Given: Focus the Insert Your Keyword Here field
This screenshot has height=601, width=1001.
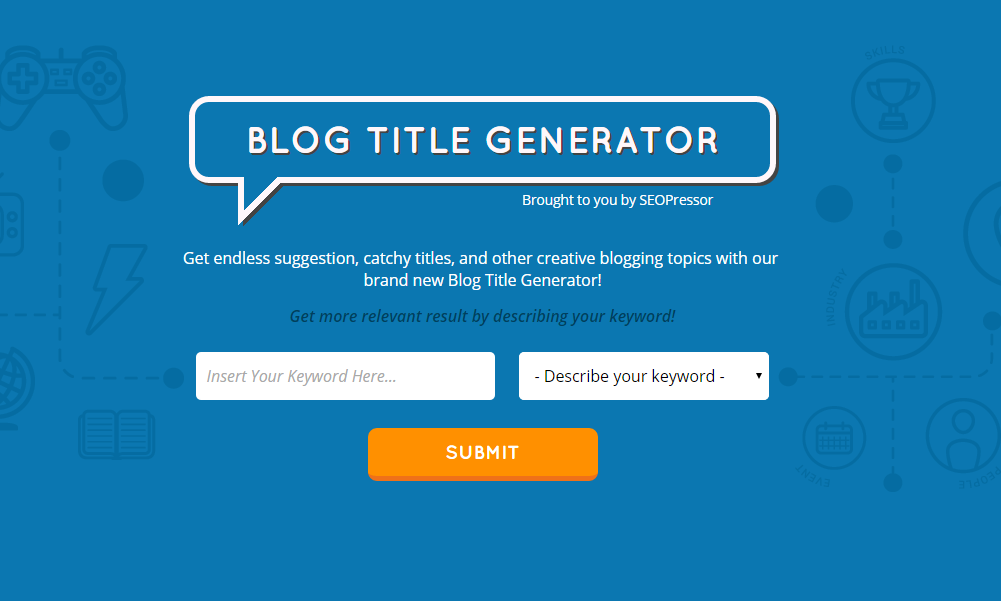Looking at the screenshot, I should coord(345,376).
